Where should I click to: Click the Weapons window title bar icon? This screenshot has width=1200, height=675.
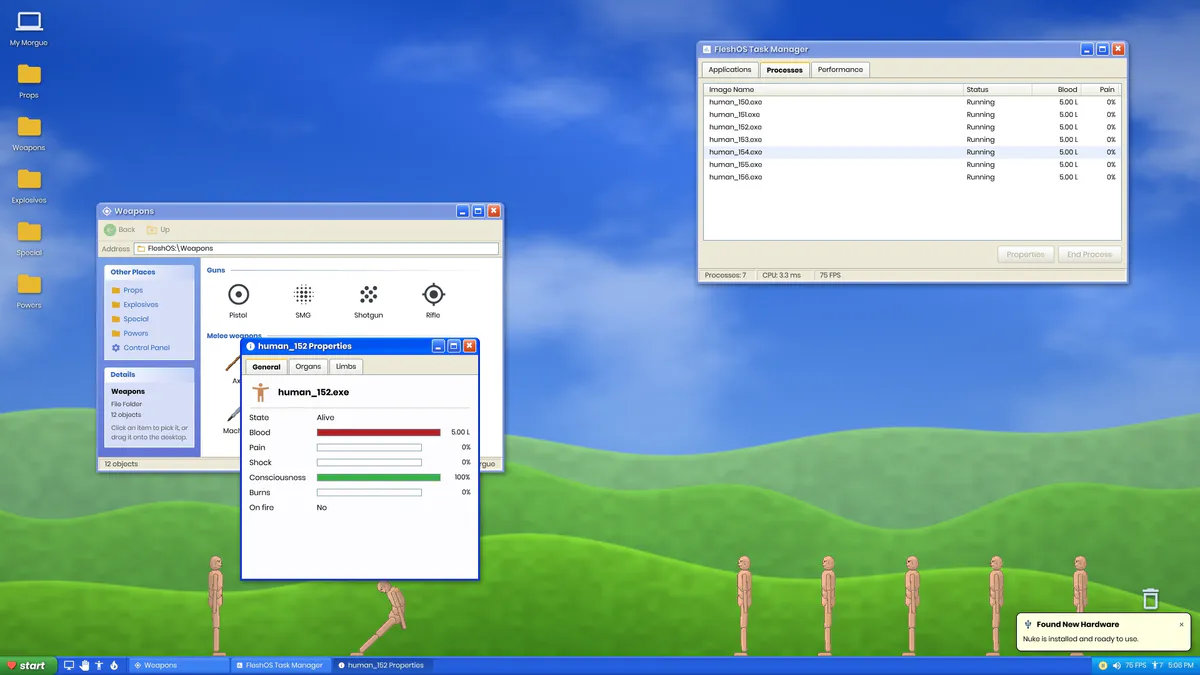click(107, 211)
